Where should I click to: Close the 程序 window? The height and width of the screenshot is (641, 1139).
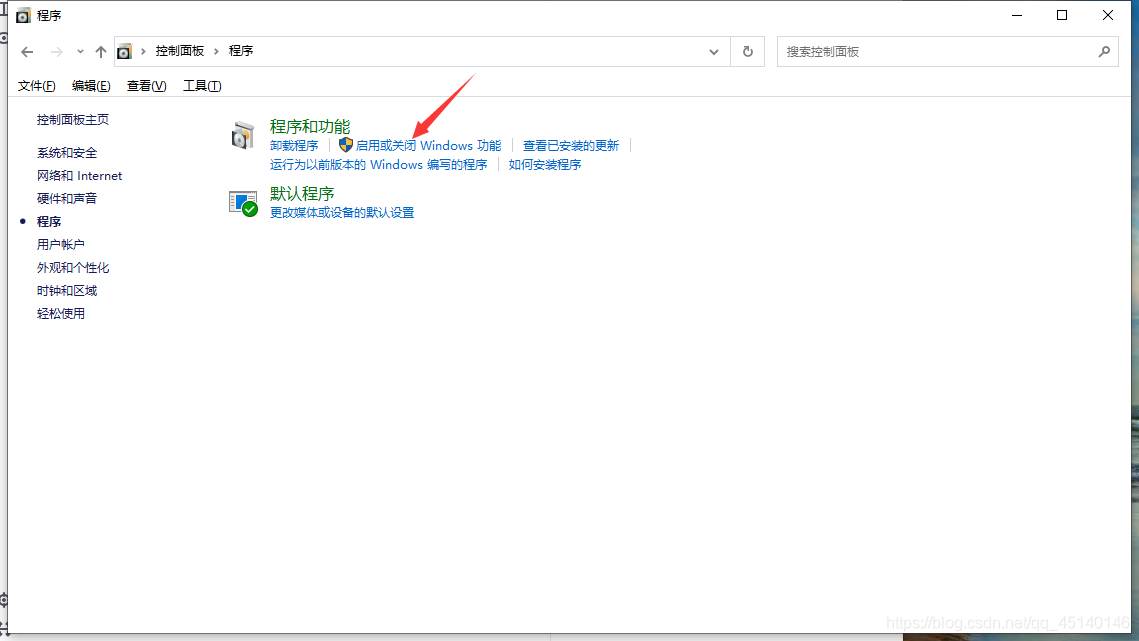click(x=1108, y=15)
